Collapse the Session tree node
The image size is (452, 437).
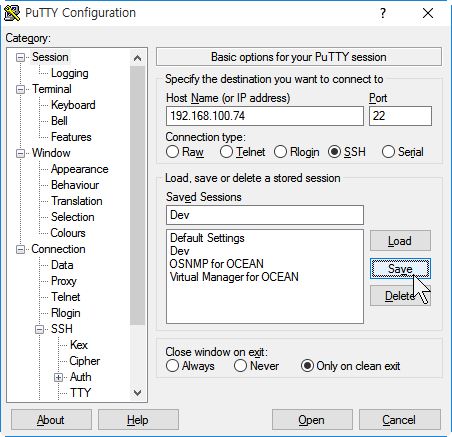pyautogui.click(x=21, y=57)
